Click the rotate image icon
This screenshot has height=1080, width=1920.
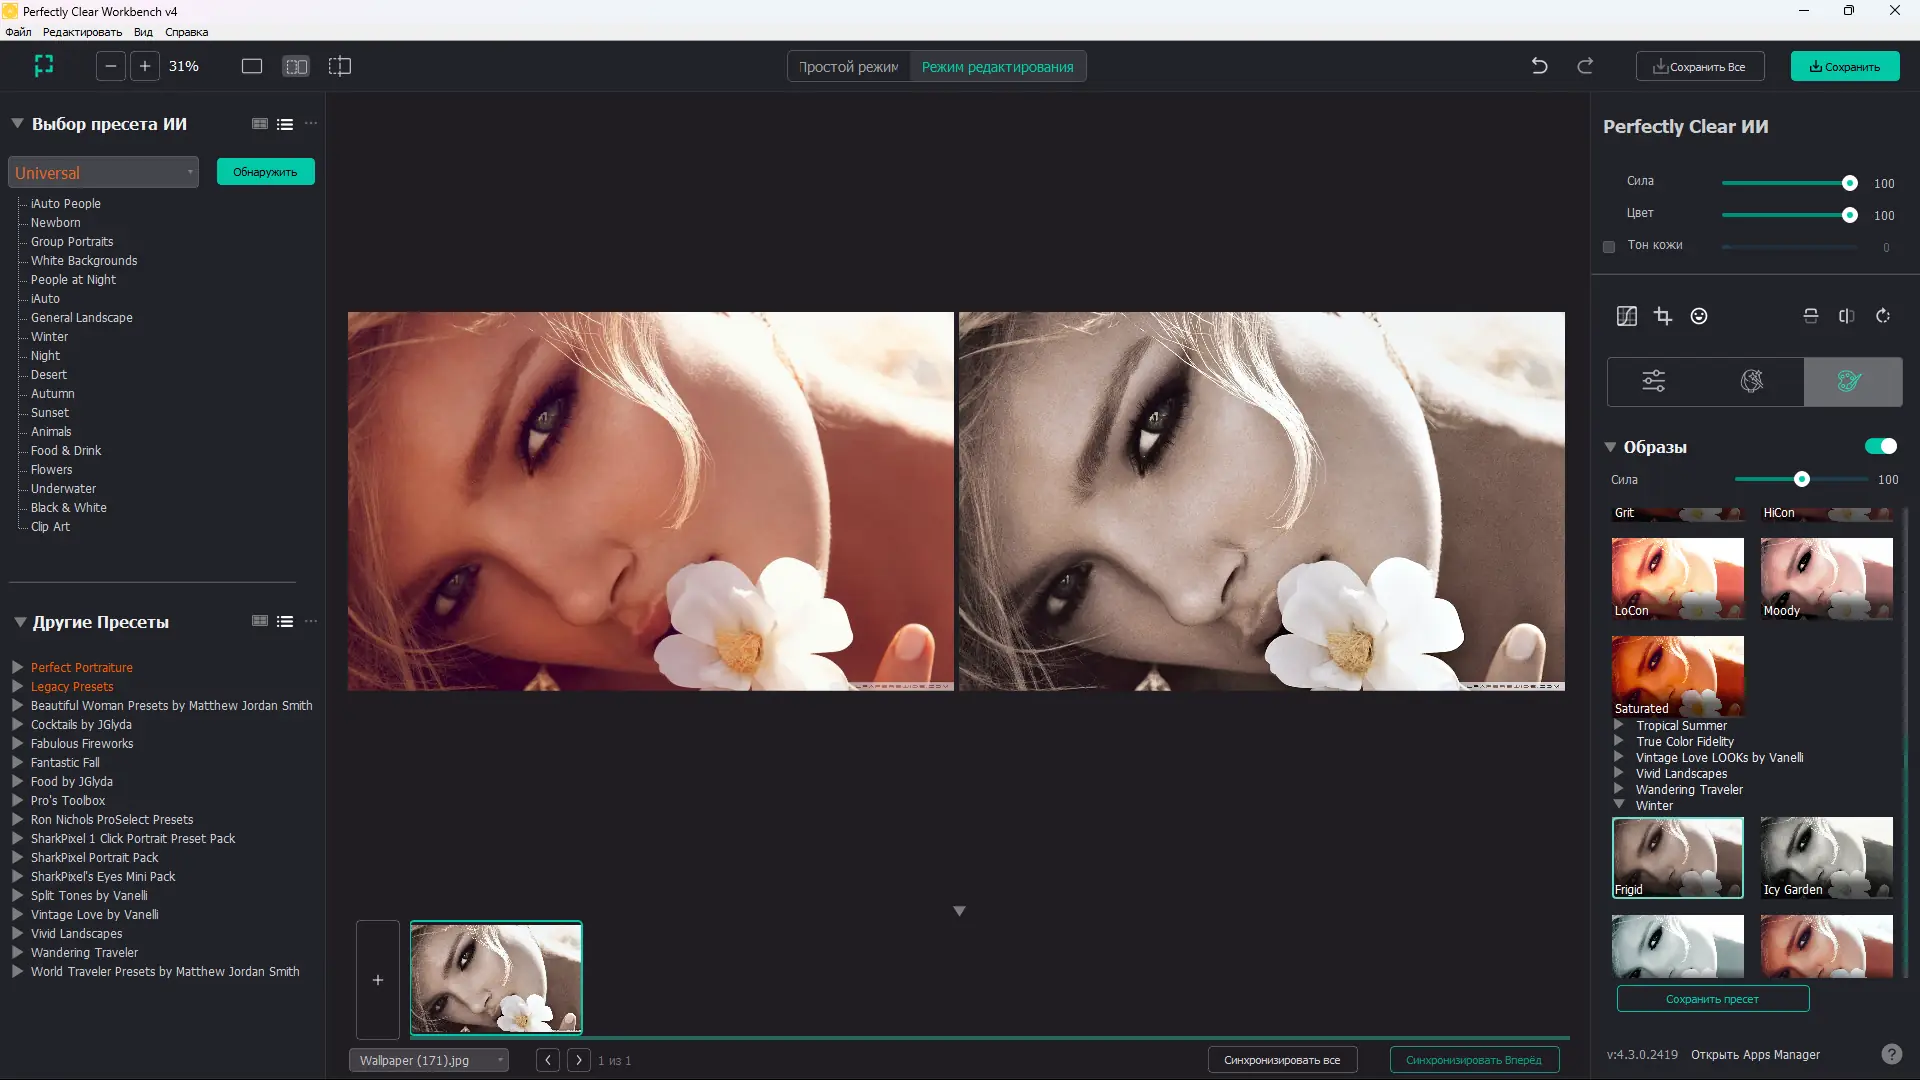pyautogui.click(x=1883, y=316)
